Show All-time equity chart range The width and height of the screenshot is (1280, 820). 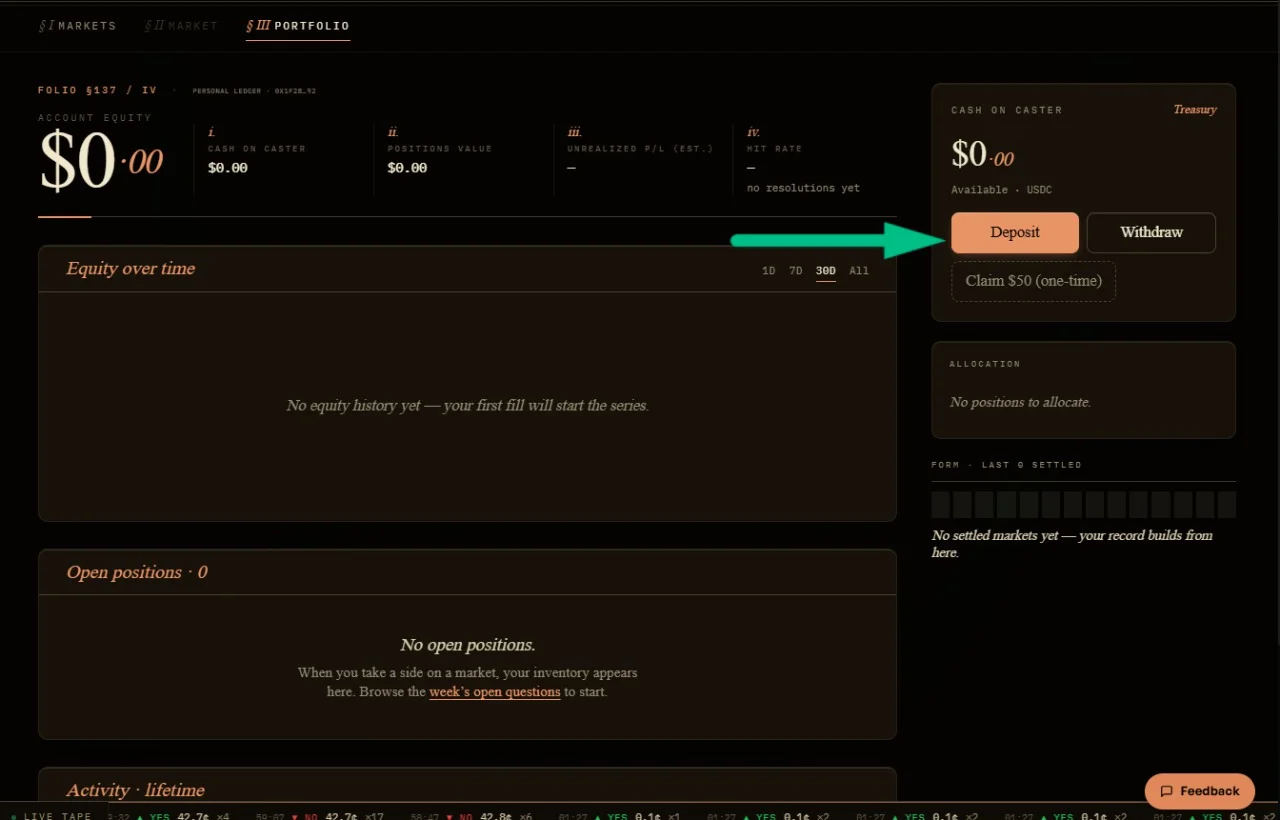(x=859, y=271)
